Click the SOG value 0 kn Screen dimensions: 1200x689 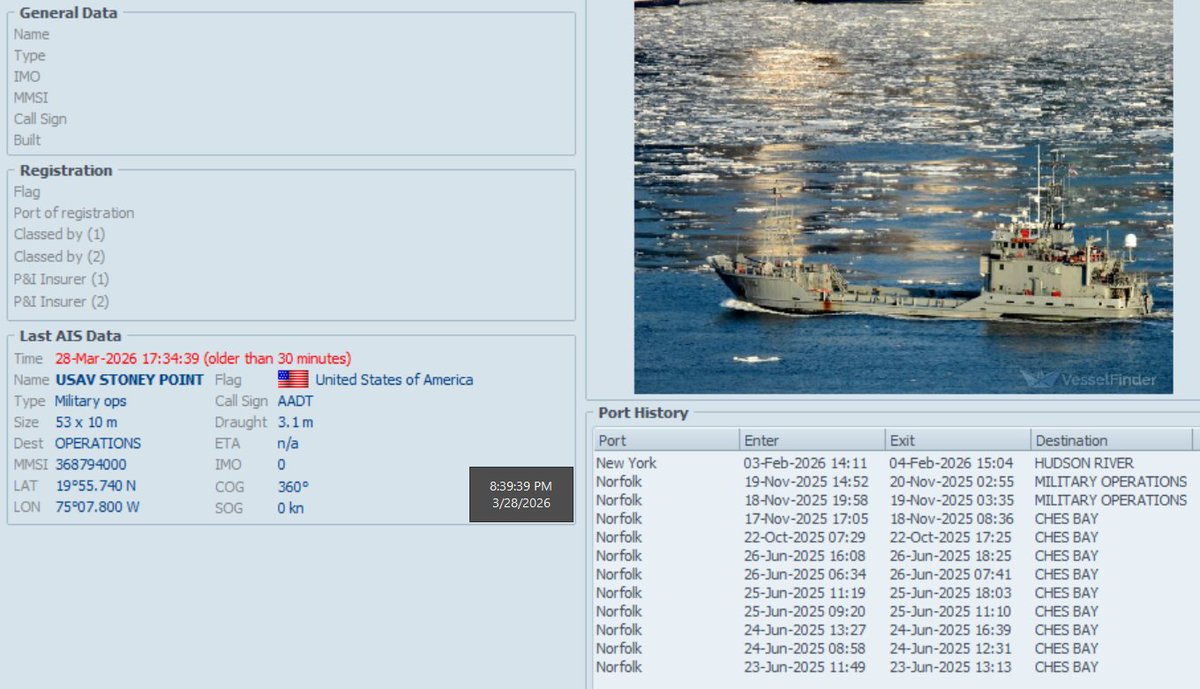(x=291, y=507)
